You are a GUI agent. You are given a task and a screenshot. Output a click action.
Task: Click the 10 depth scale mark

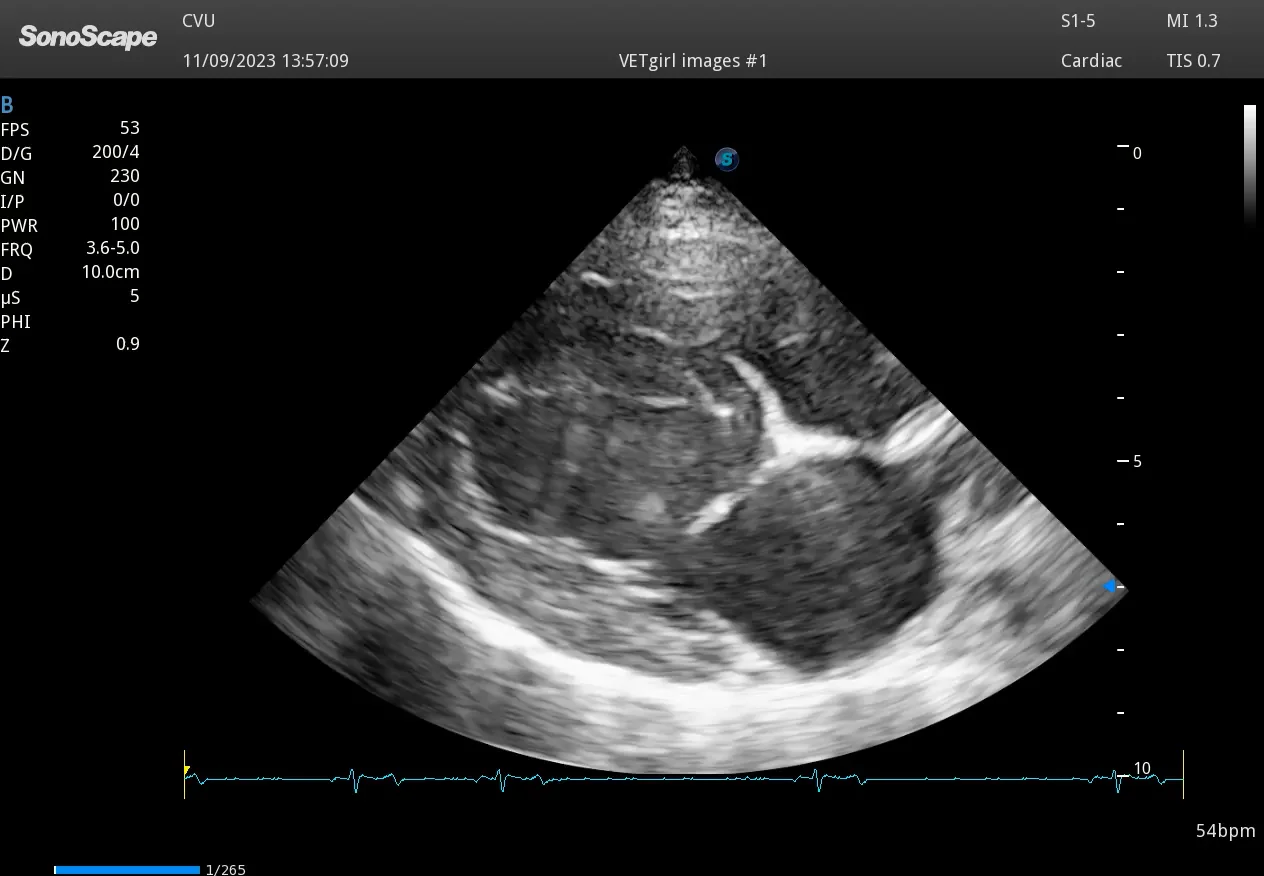tap(1142, 769)
